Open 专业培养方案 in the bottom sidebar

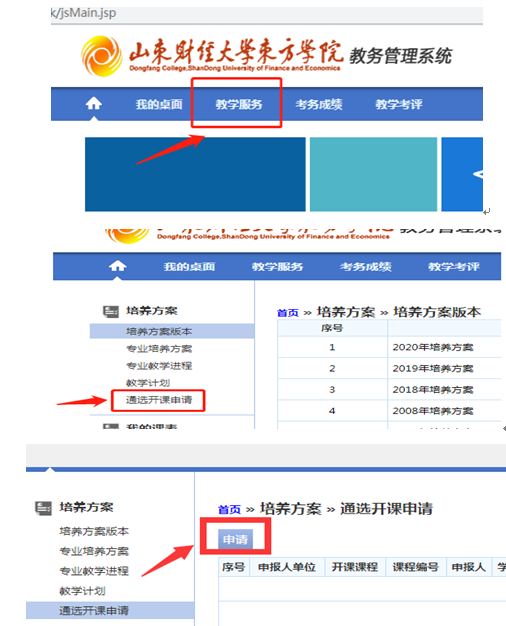pos(94,551)
